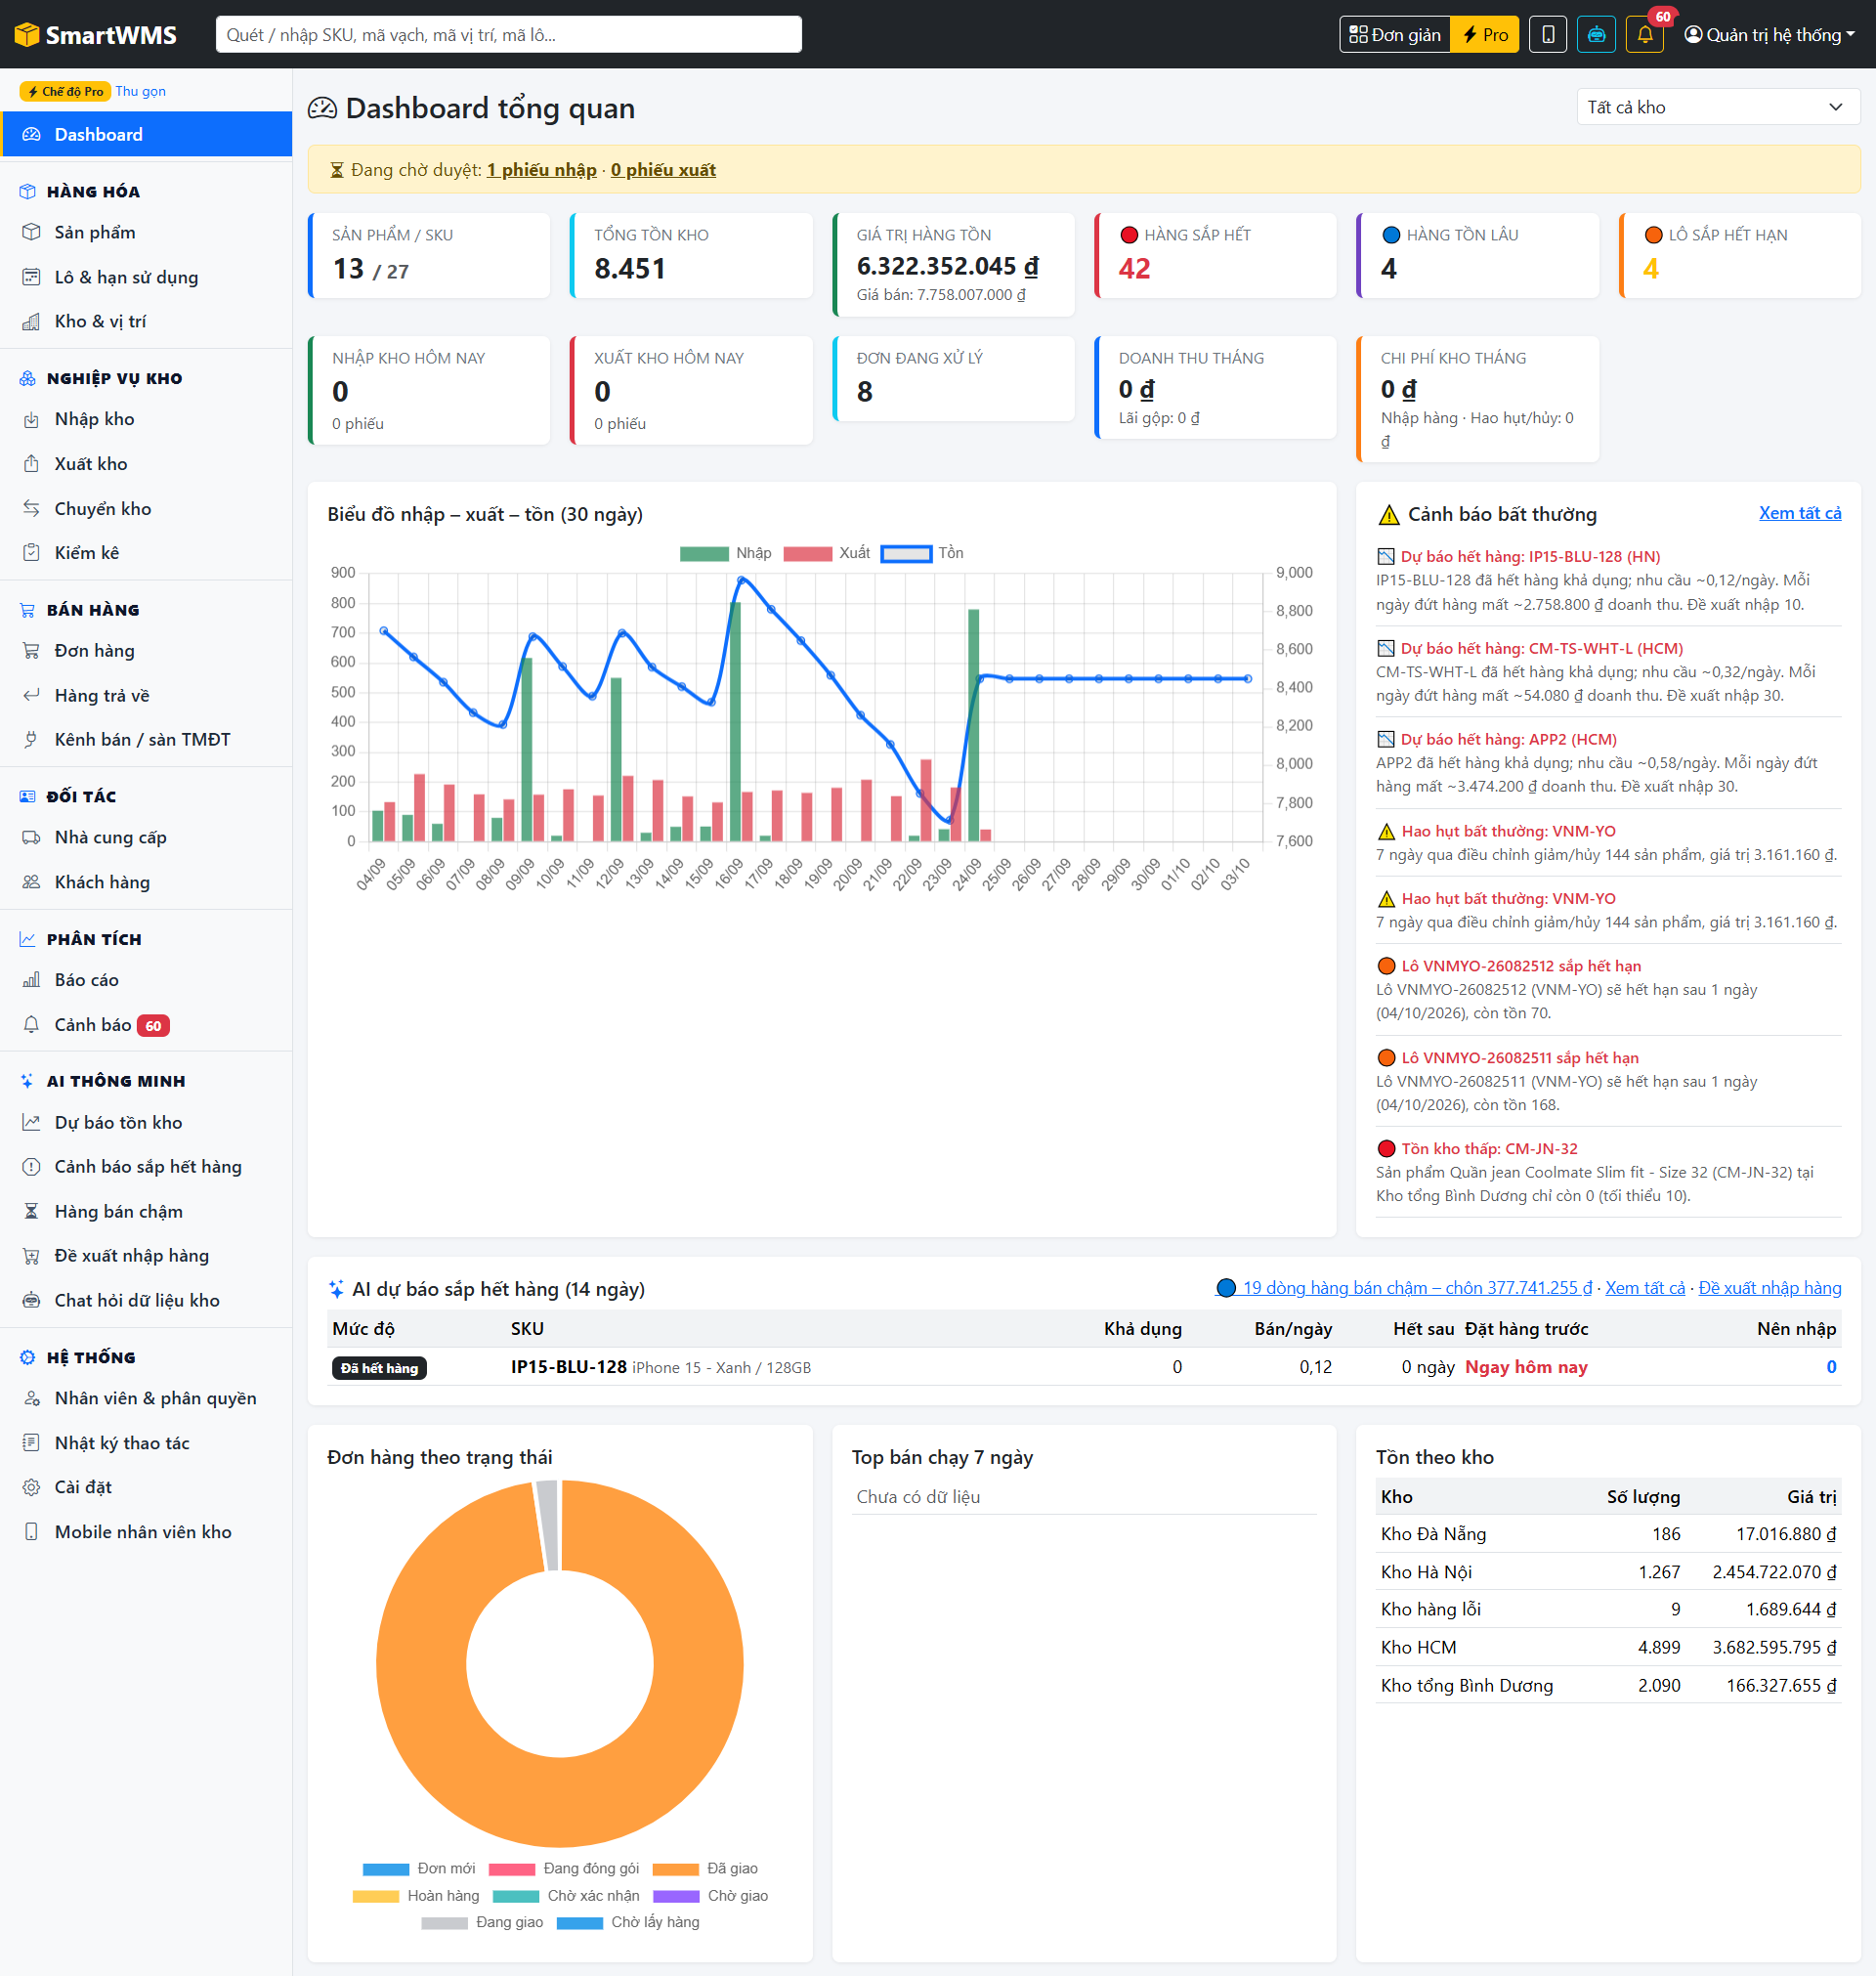Switch to Đơn giản mode
Screen dimensions: 1876x1976
(x=1395, y=35)
